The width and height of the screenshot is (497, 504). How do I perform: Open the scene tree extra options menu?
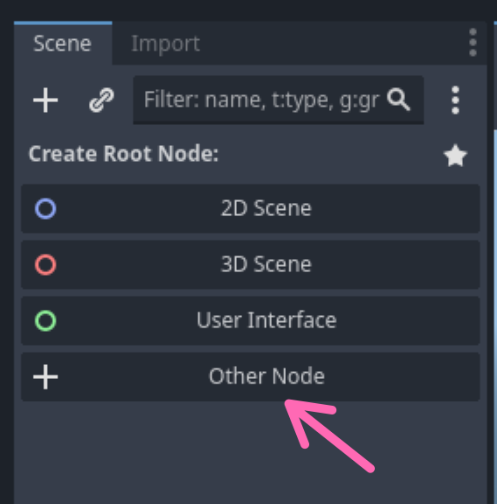[455, 100]
